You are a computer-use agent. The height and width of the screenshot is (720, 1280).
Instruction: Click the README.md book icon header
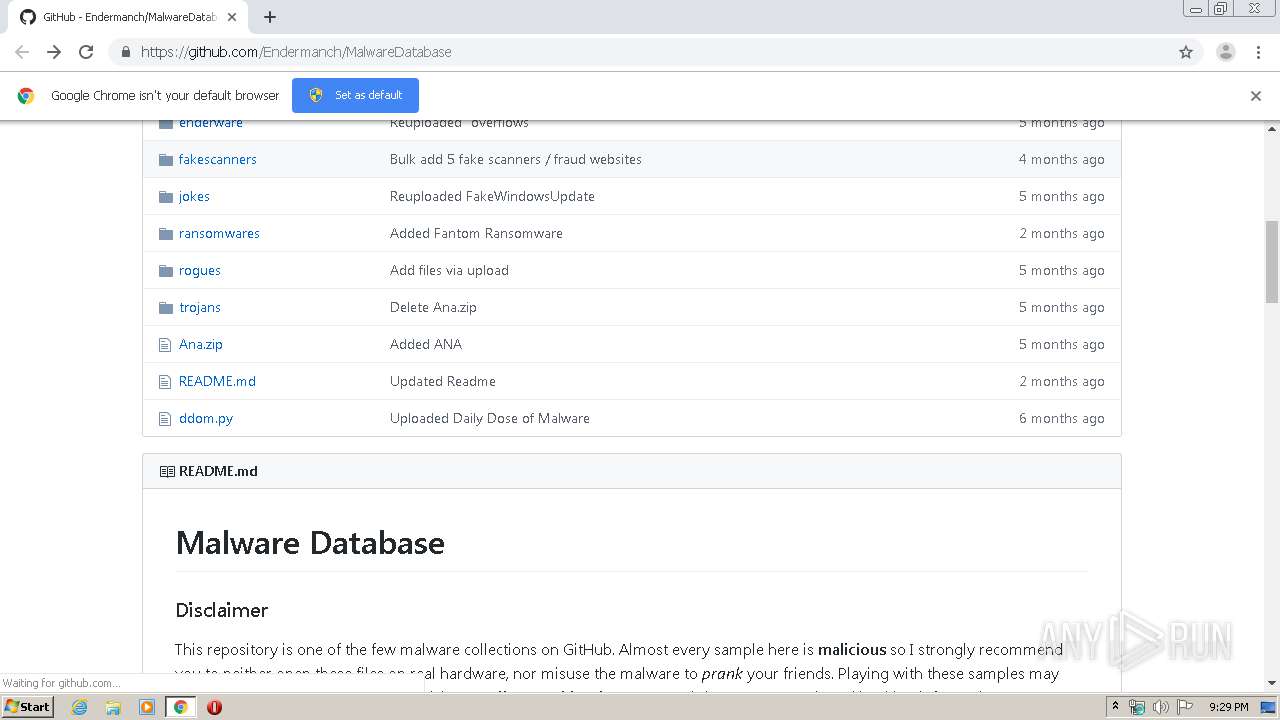[x=167, y=471]
